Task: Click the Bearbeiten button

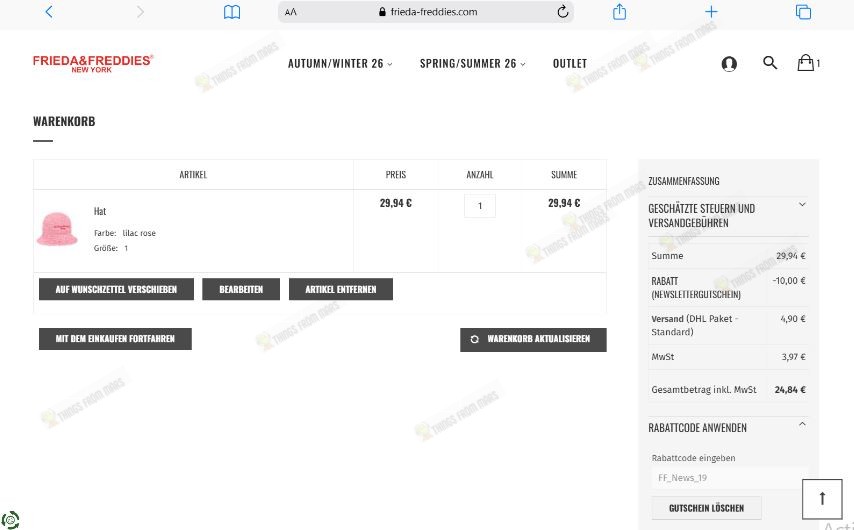Action: tap(241, 289)
